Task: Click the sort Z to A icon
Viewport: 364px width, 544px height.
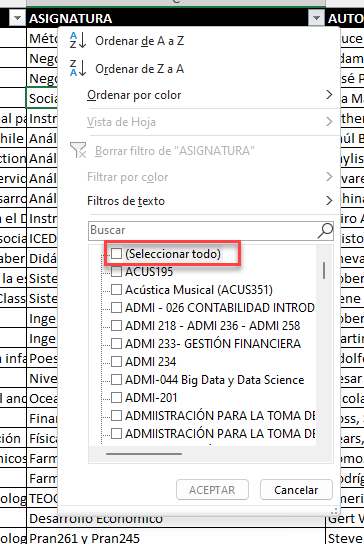Action: point(78,68)
